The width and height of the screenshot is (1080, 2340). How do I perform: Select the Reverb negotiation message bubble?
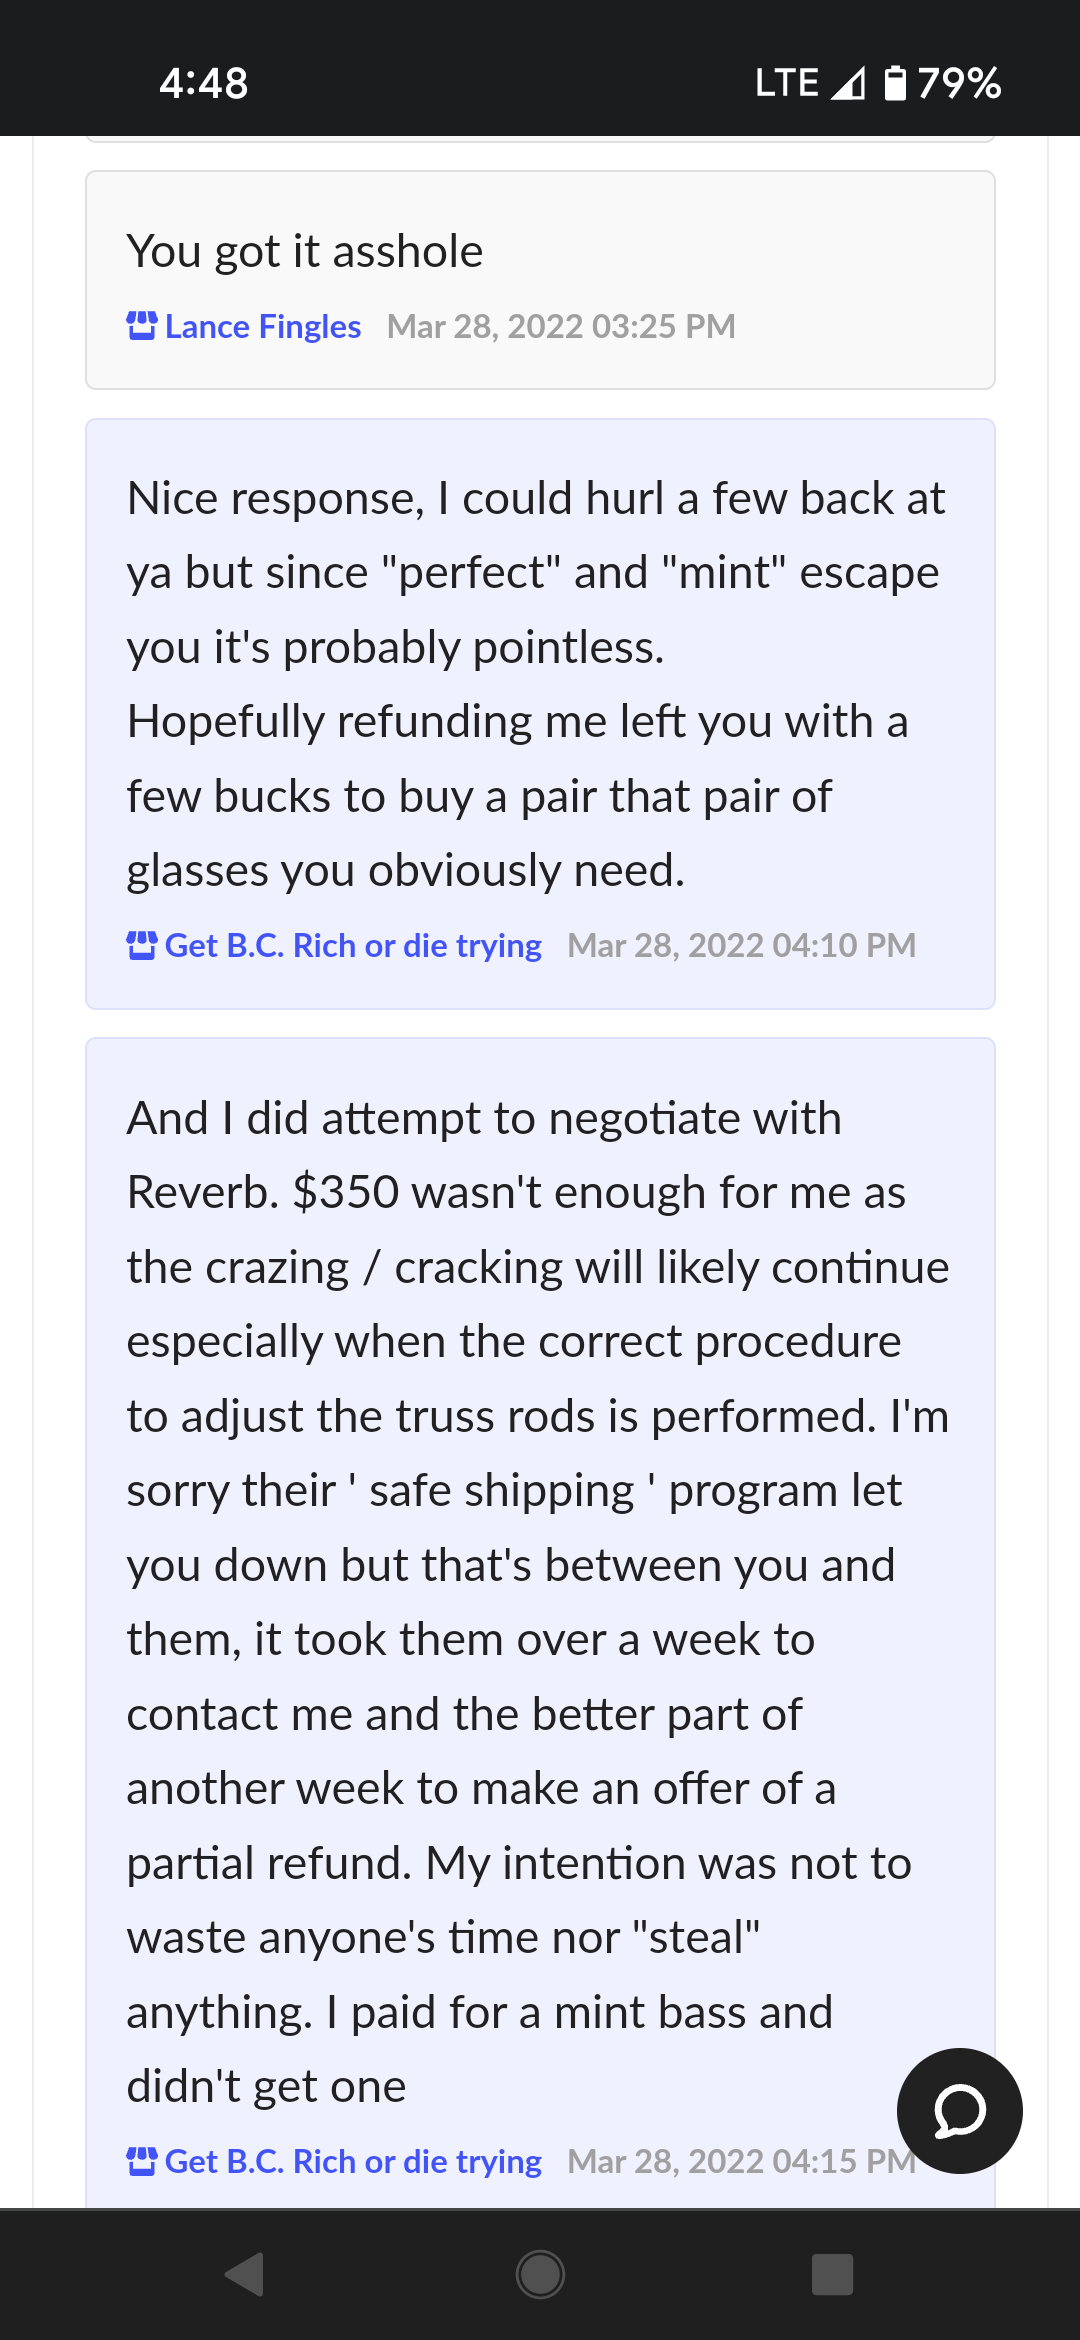(540, 1623)
